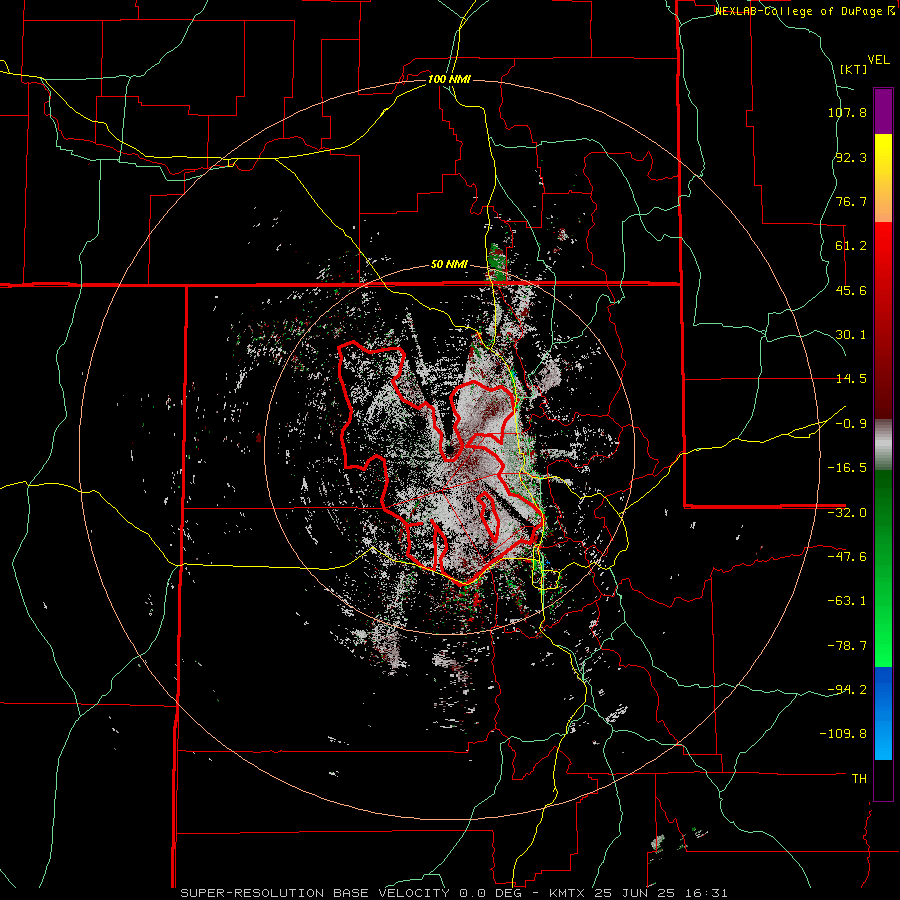Click the blue segment of velocity color bar
The image size is (900, 900).
click(883, 713)
